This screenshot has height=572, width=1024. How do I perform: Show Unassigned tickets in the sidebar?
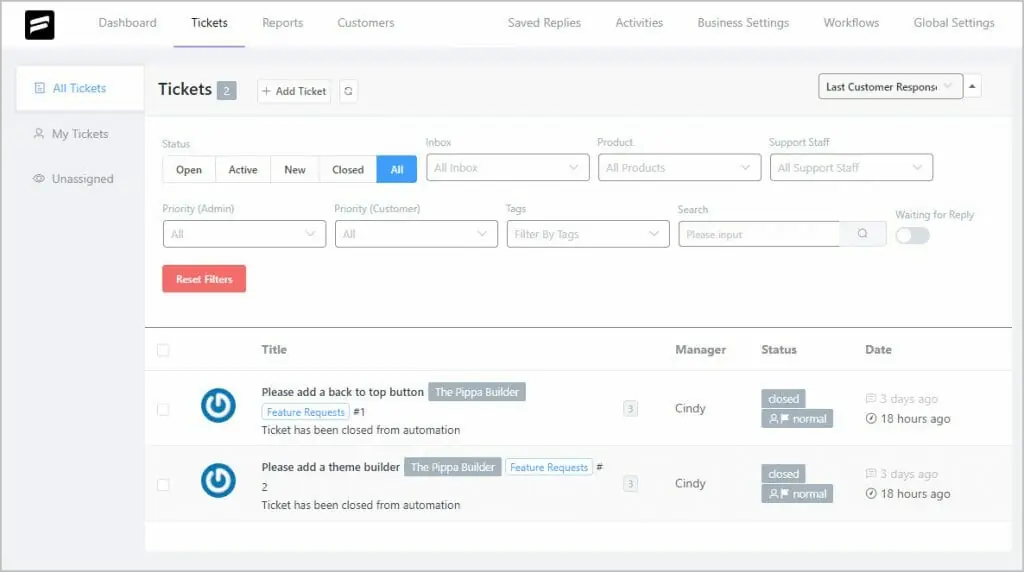coord(82,178)
